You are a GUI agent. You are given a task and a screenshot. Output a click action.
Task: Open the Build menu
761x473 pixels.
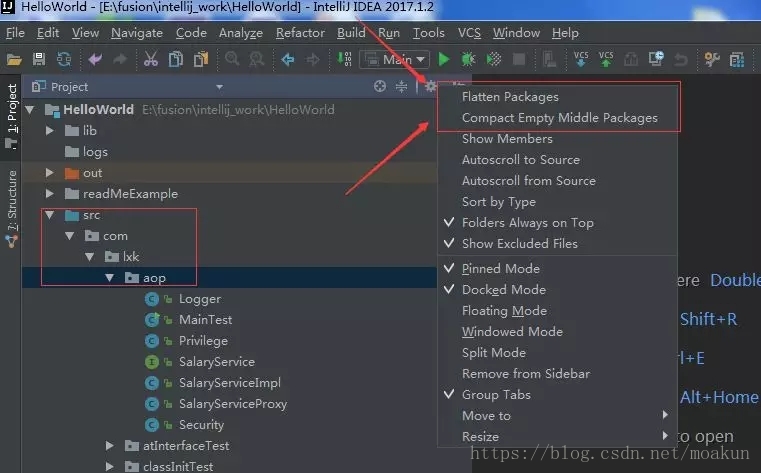(351, 33)
